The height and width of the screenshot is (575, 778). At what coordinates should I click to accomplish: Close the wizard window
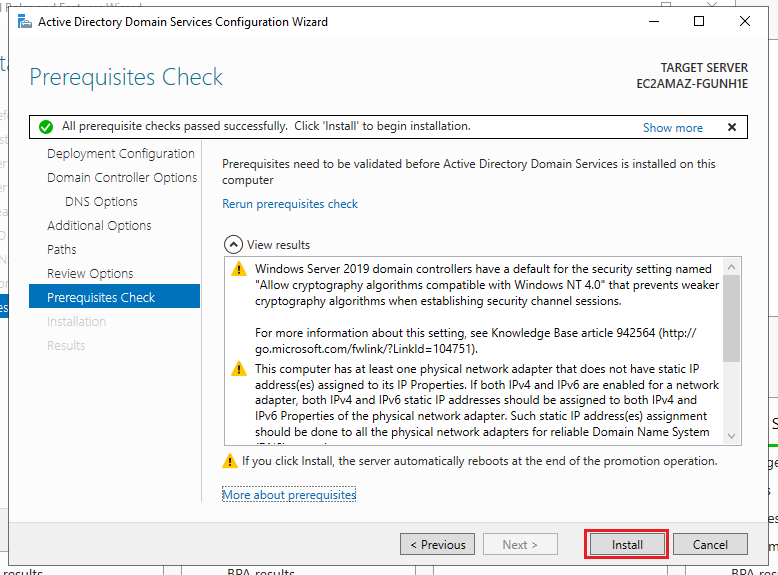pyautogui.click(x=744, y=21)
